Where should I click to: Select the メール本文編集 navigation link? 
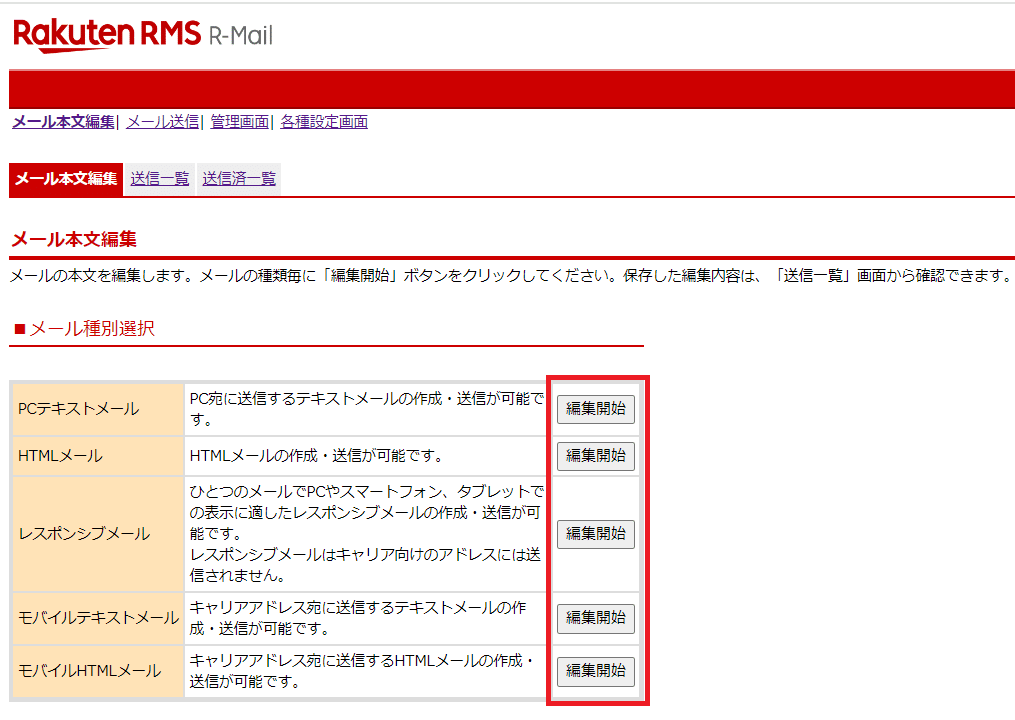(x=62, y=121)
